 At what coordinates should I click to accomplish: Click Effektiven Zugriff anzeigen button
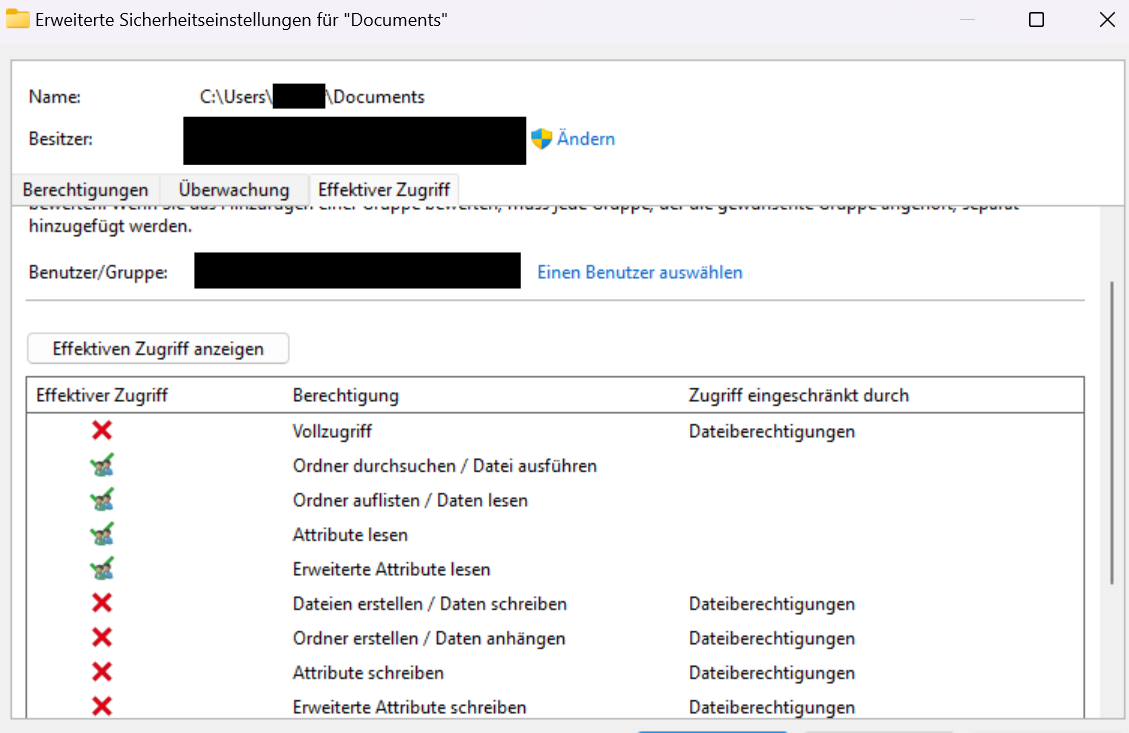click(x=158, y=348)
